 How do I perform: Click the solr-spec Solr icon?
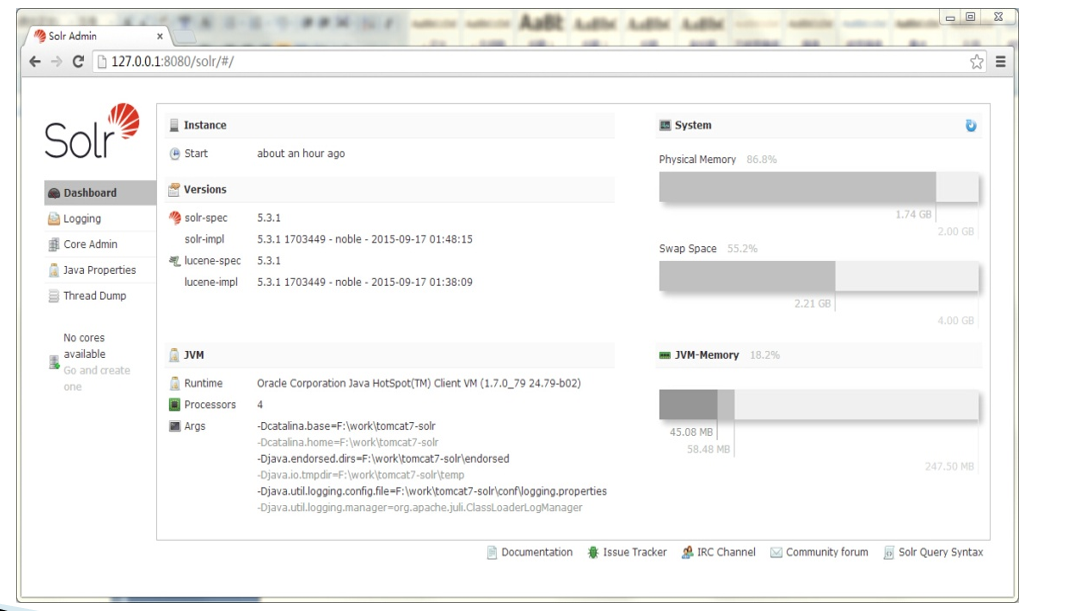[175, 218]
